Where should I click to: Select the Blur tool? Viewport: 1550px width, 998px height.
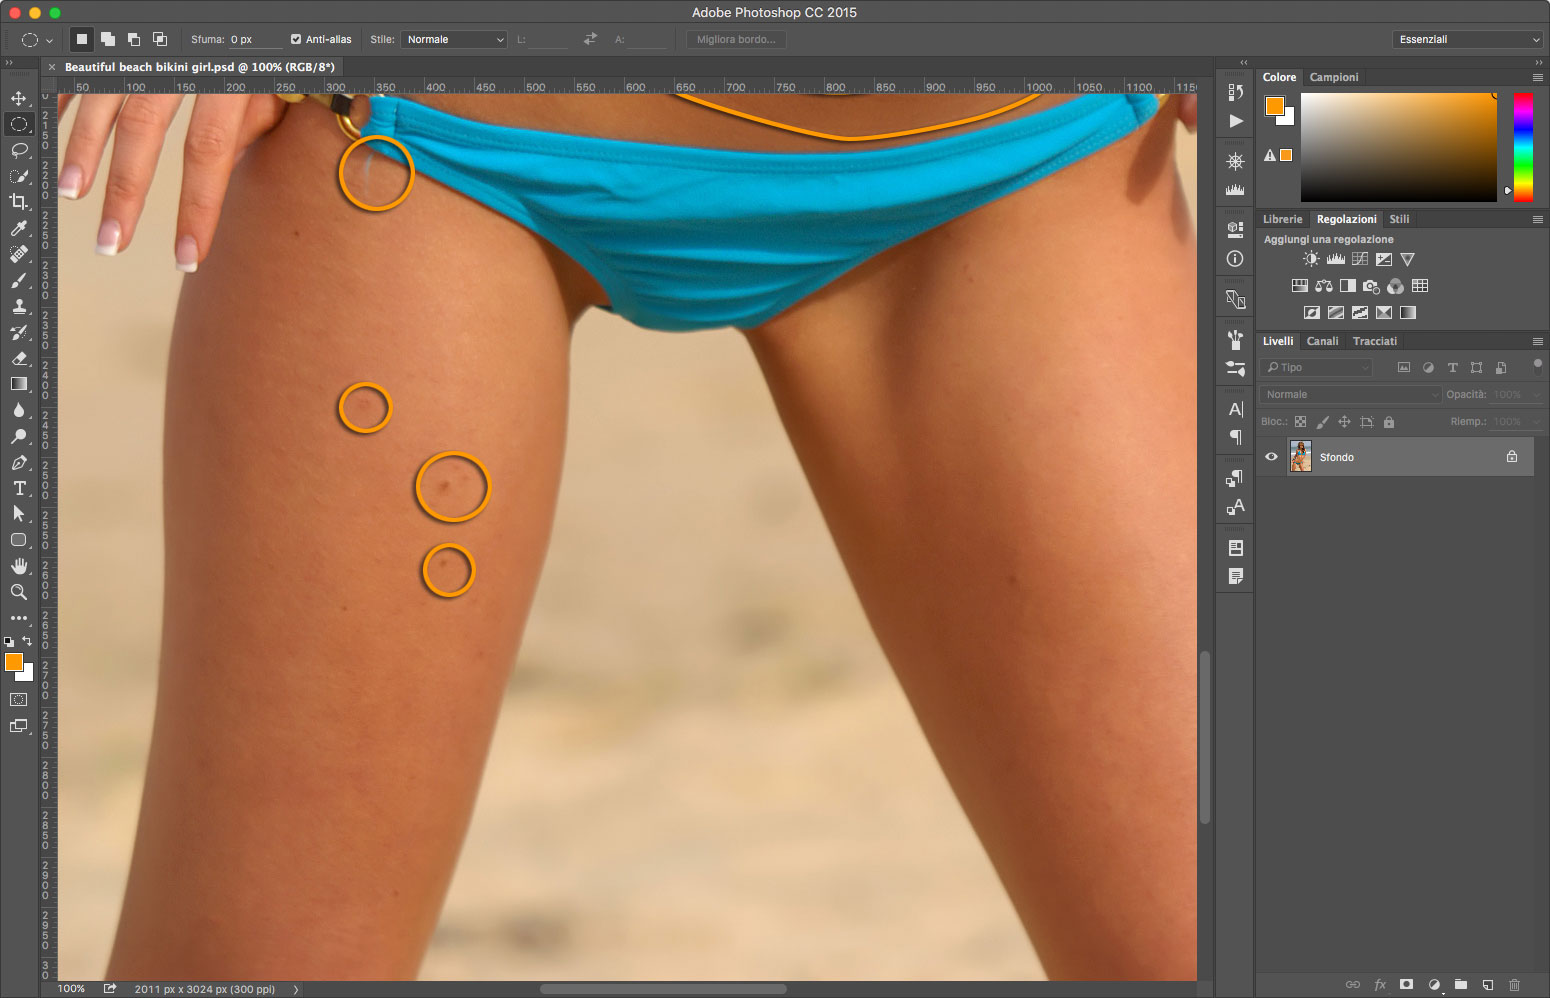19,410
